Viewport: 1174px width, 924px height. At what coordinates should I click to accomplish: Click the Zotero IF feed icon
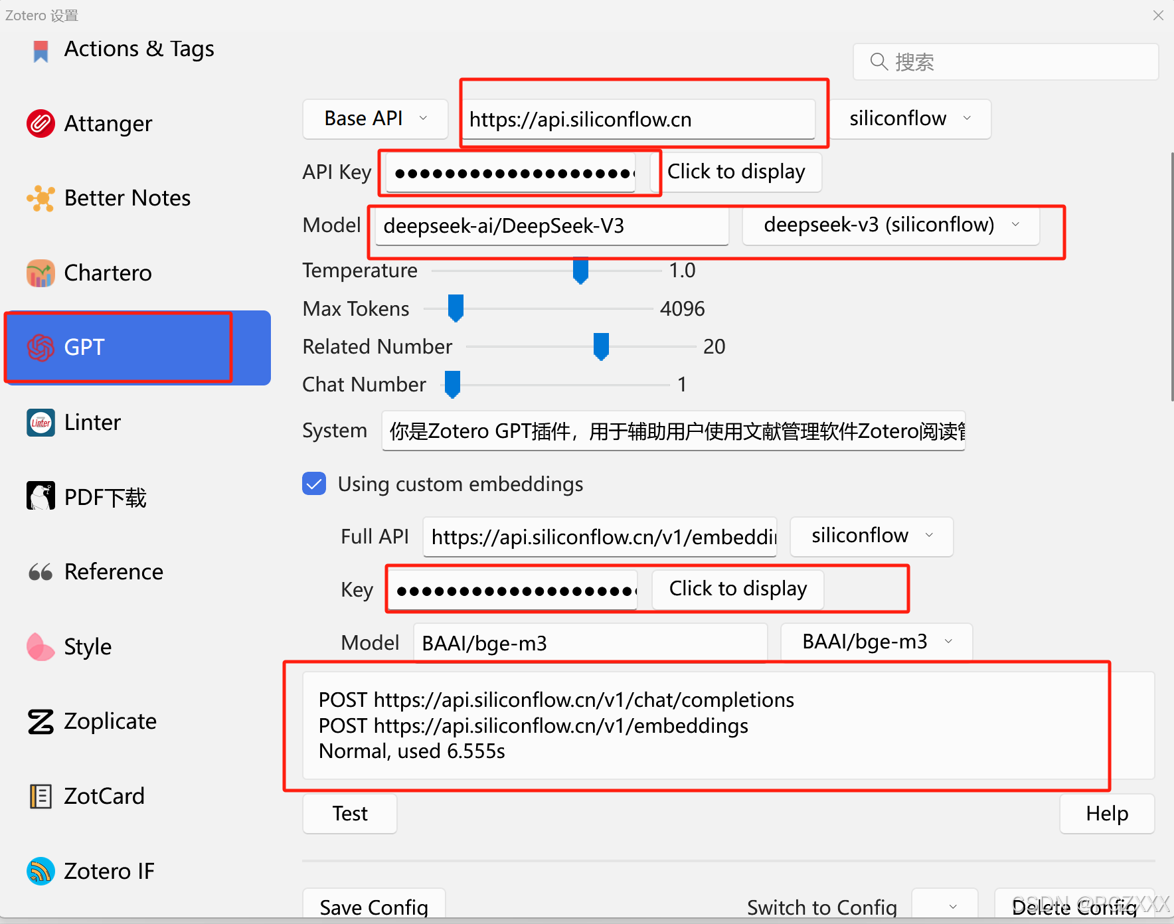40,871
